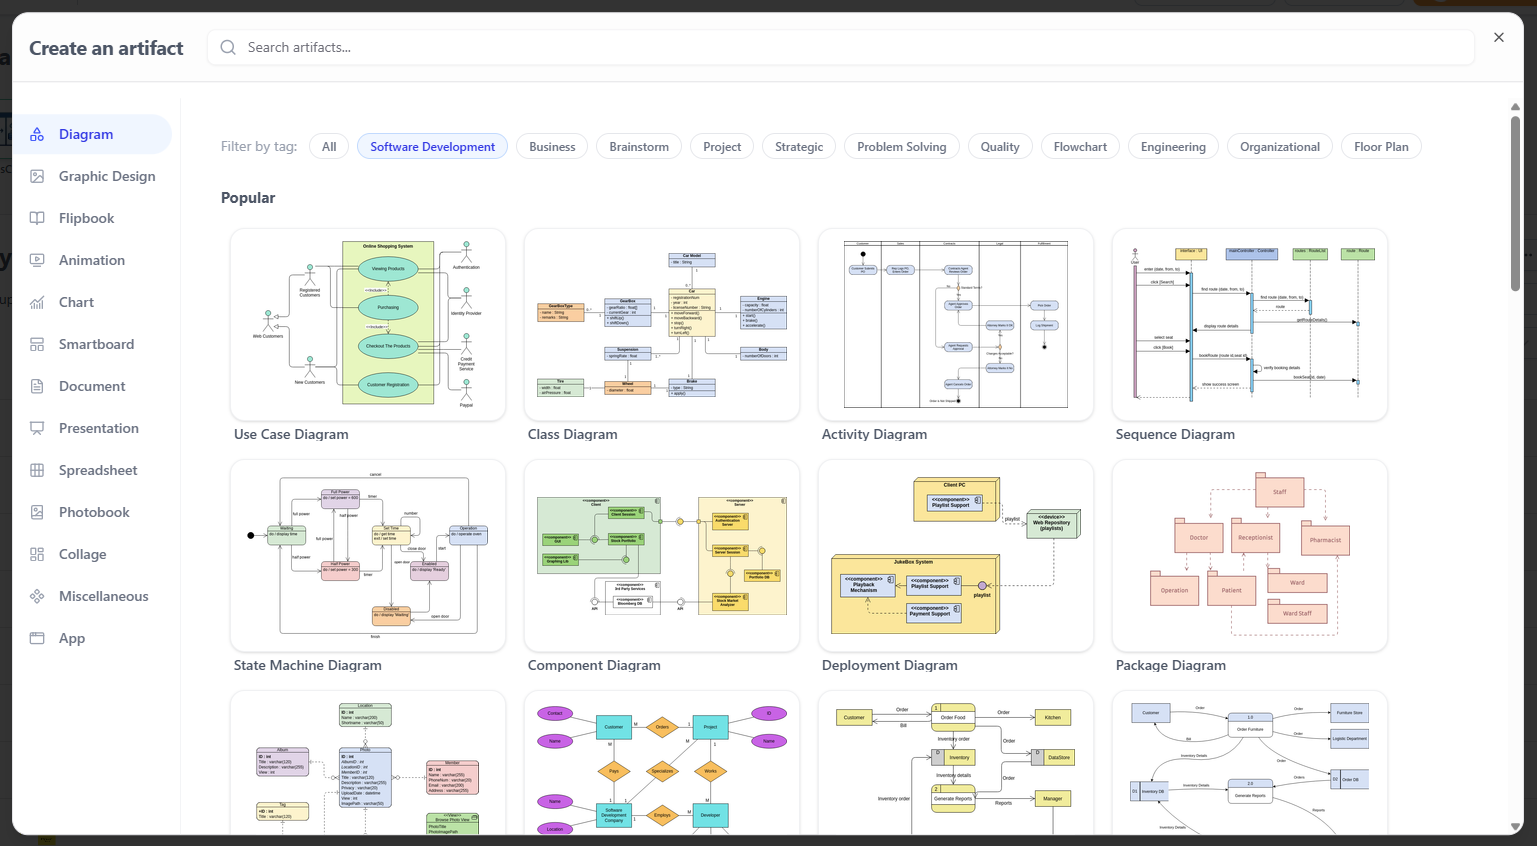Screen dimensions: 1537x846
Task: Click the App sidebar icon
Action: (37, 638)
